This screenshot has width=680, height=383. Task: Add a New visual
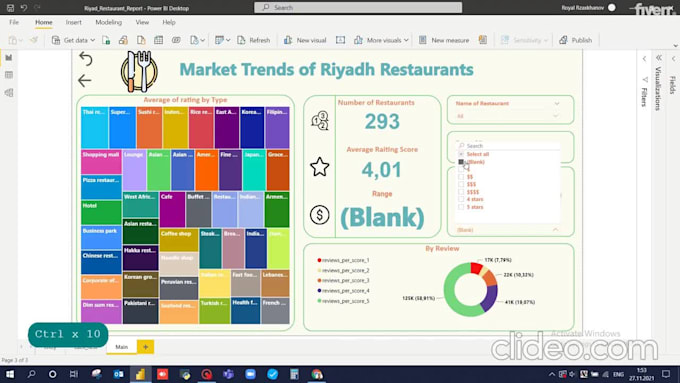click(x=304, y=40)
